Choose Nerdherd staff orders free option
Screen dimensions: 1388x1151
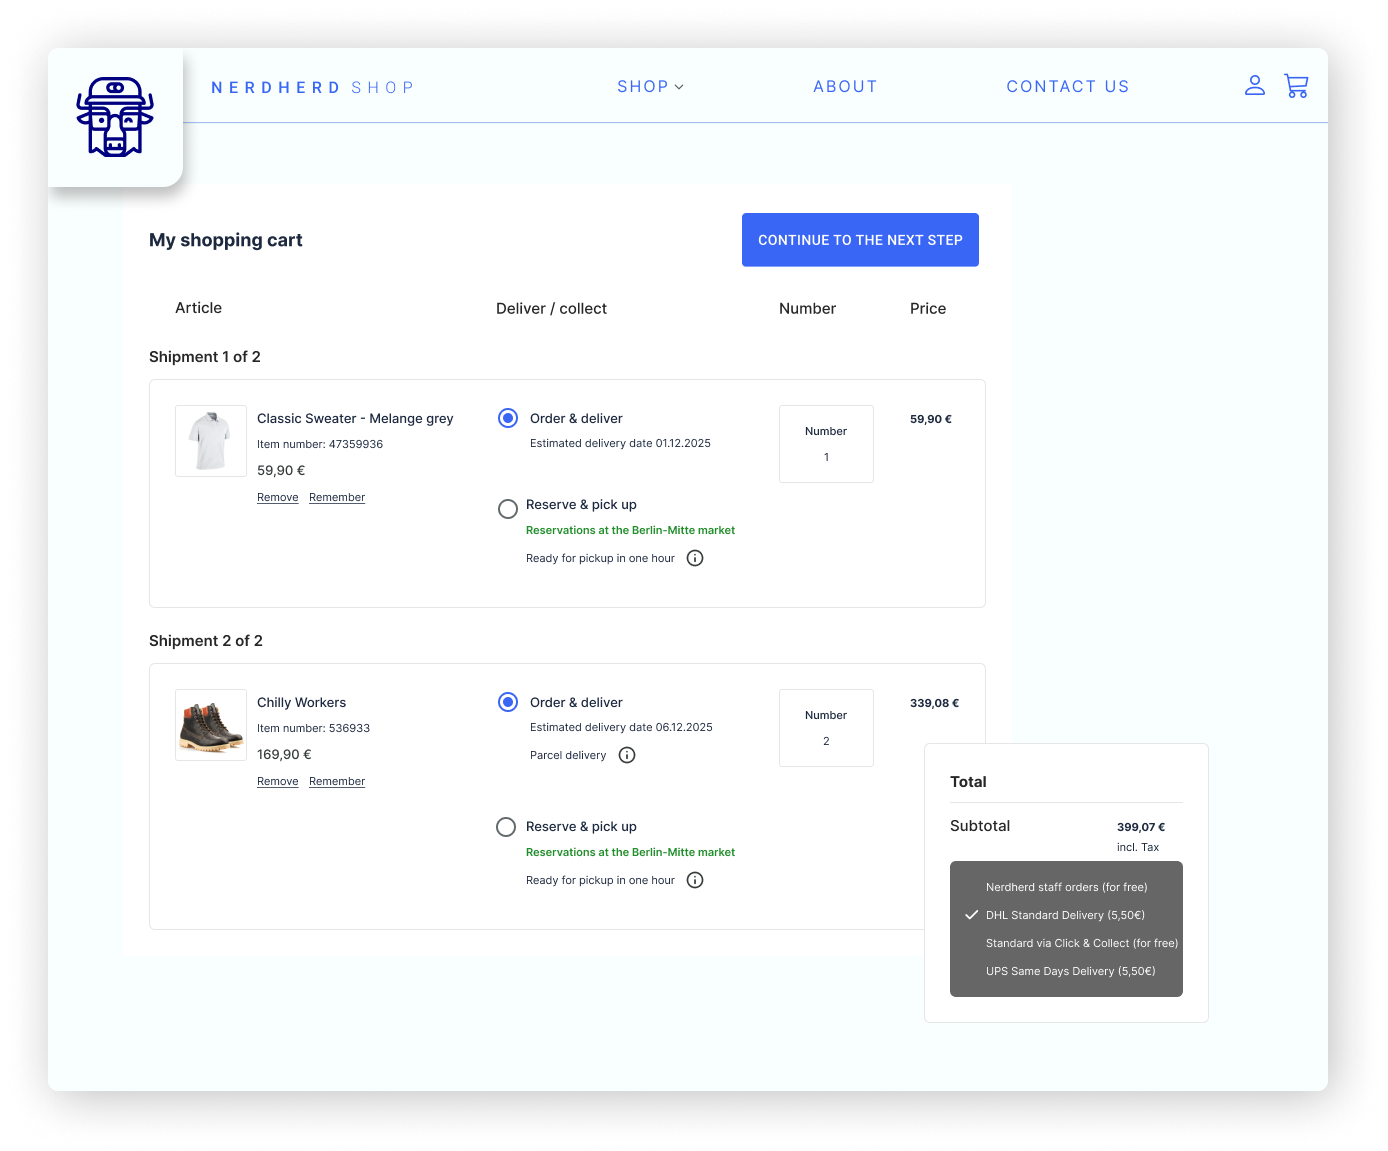[1066, 887]
